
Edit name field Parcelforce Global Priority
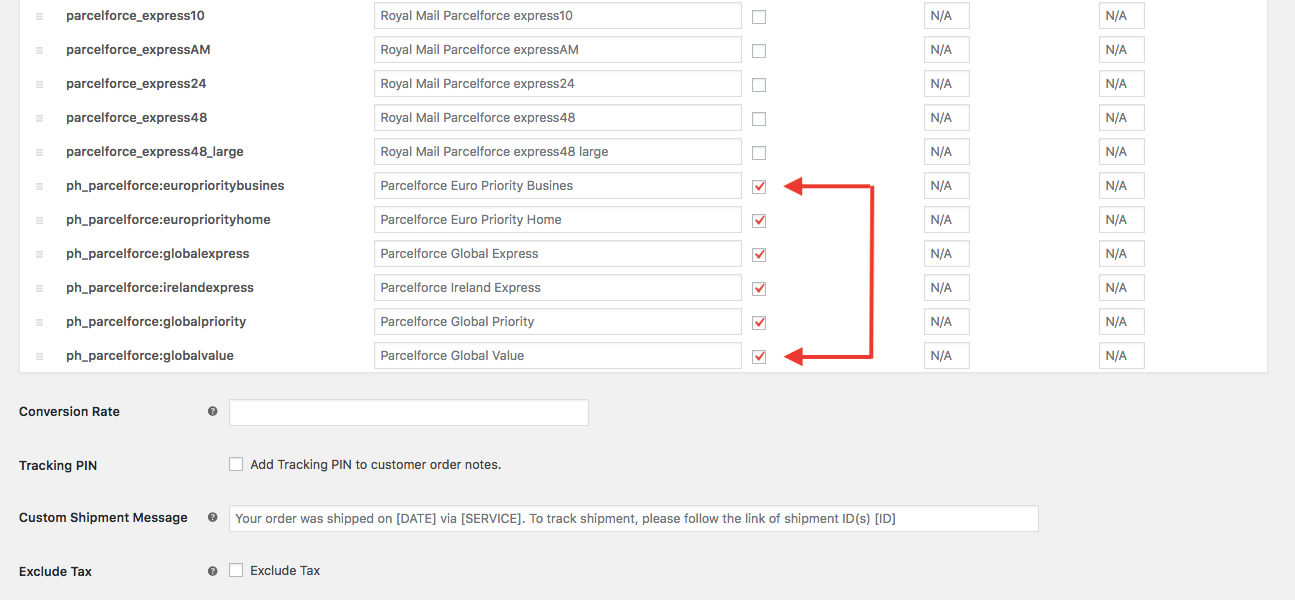click(x=558, y=322)
